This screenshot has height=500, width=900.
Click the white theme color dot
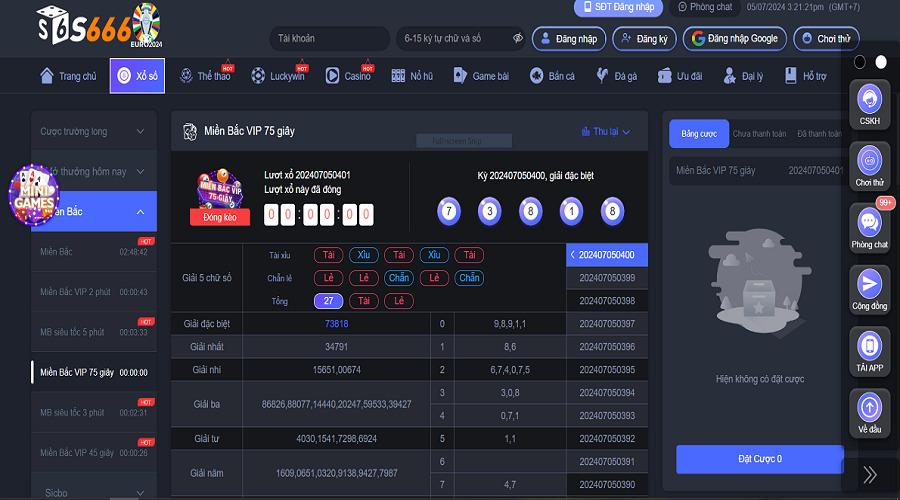click(881, 62)
